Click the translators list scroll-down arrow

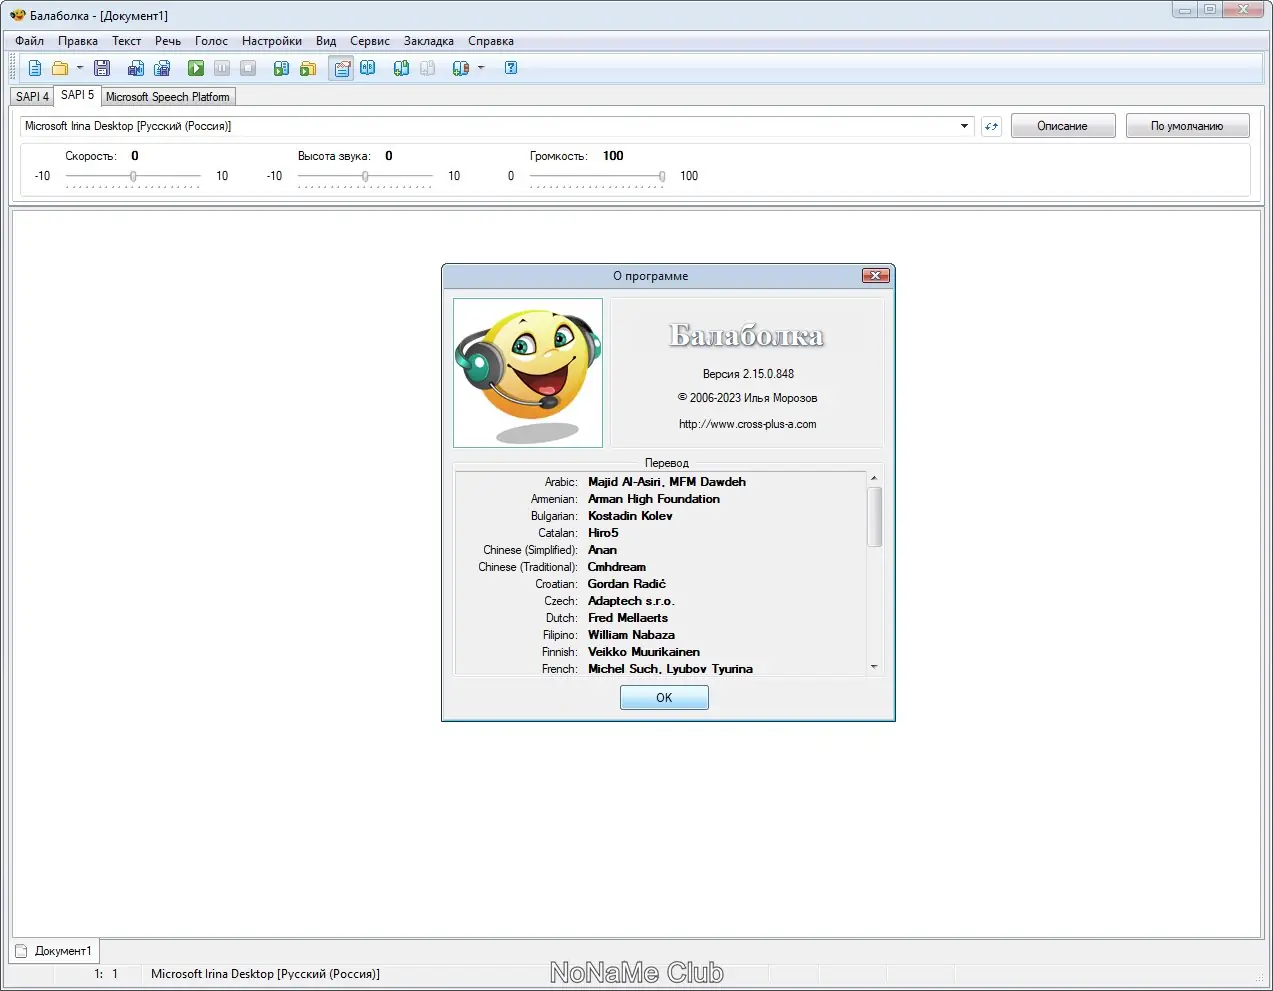click(x=874, y=666)
